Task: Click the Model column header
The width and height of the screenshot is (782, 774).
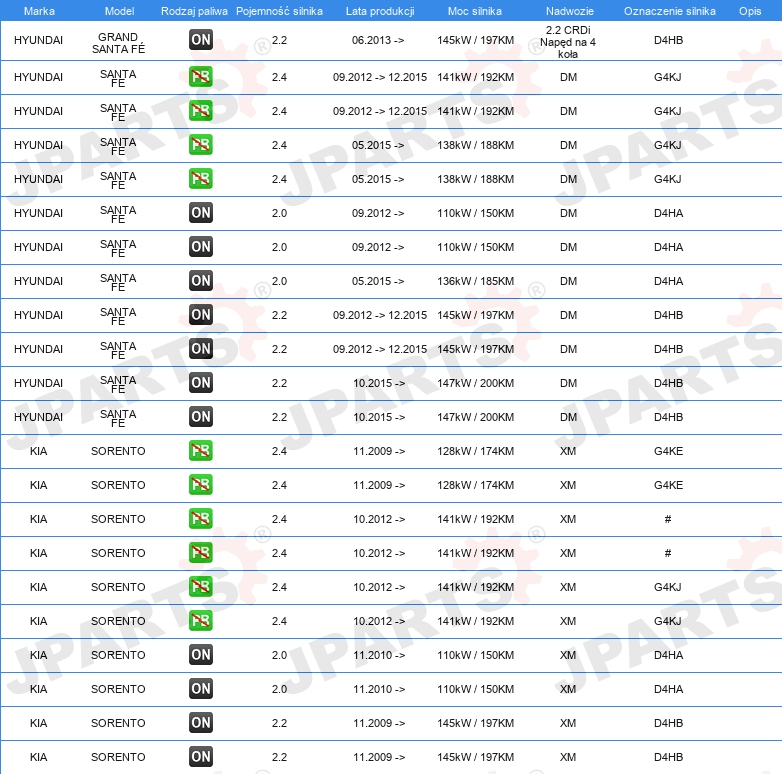Action: [119, 11]
